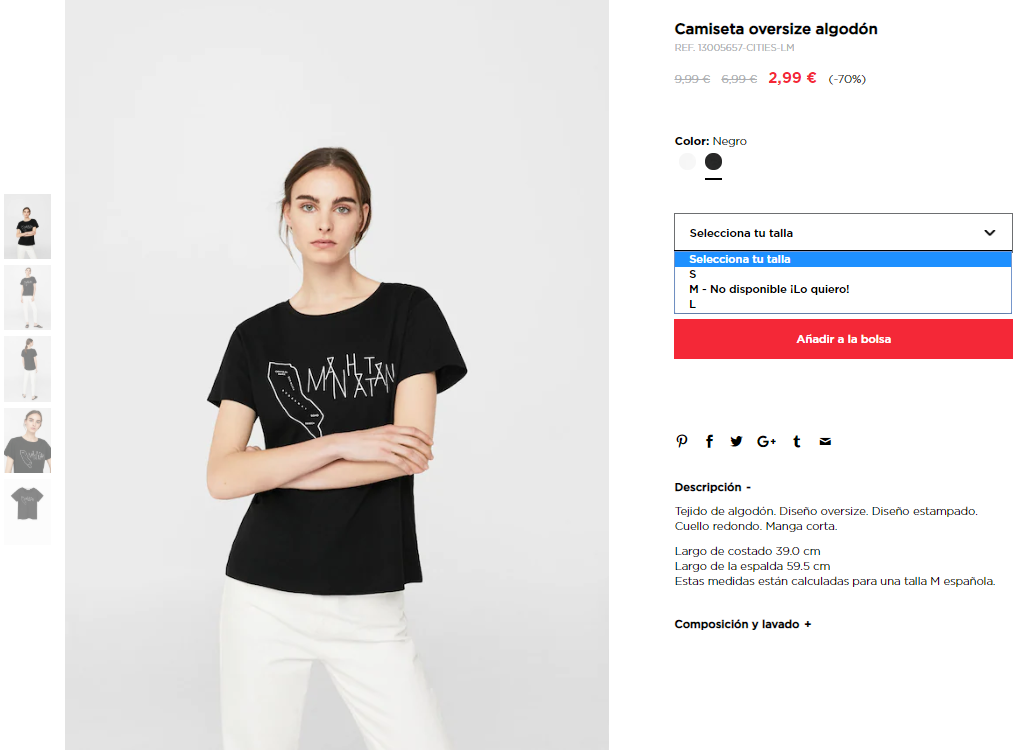This screenshot has height=750, width=1016.
Task: Share product on Facebook
Action: 710,441
